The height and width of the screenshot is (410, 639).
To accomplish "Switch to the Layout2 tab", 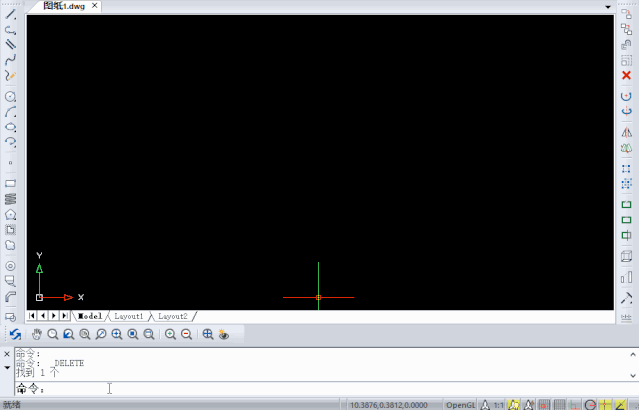I will tap(172, 316).
